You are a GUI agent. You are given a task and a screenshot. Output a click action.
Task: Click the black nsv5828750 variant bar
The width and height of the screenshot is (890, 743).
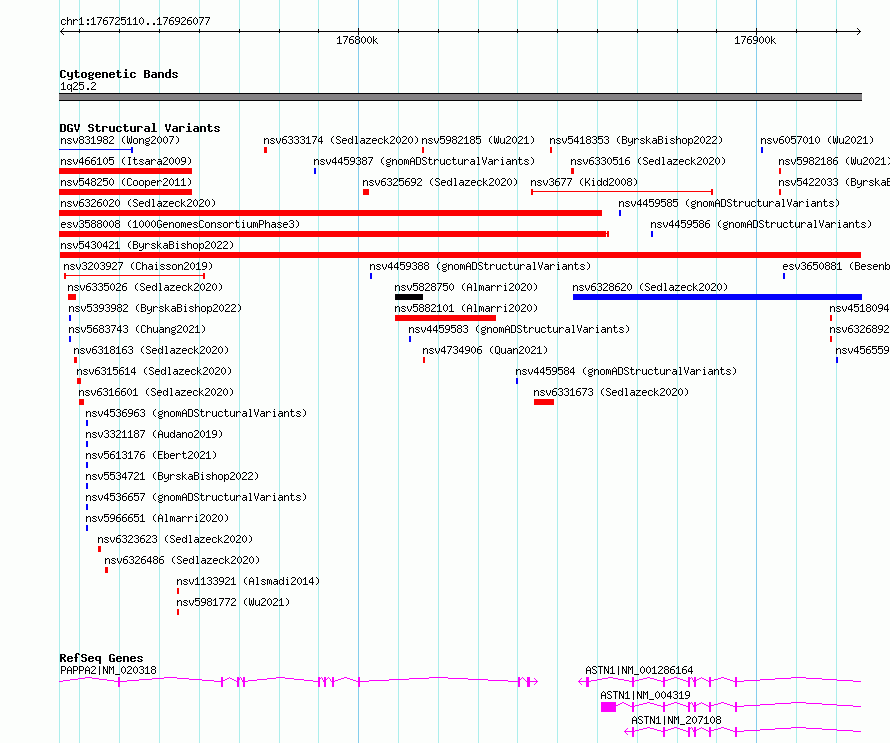click(409, 297)
